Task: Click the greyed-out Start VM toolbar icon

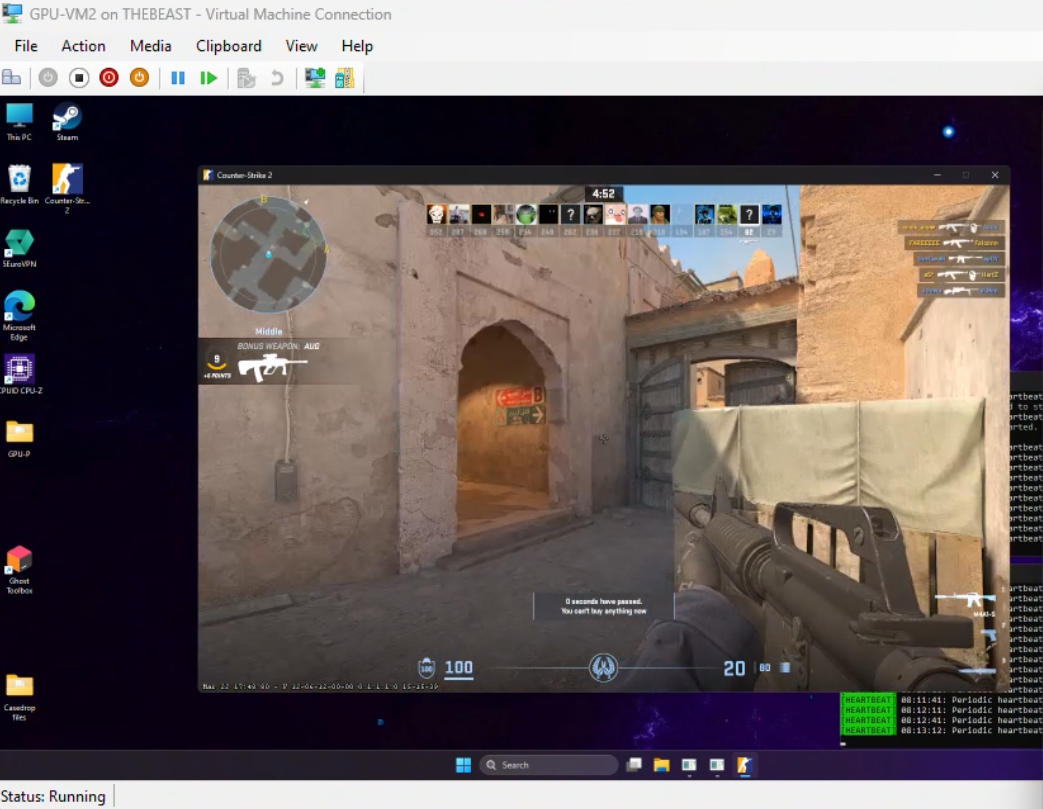Action: 48,78
